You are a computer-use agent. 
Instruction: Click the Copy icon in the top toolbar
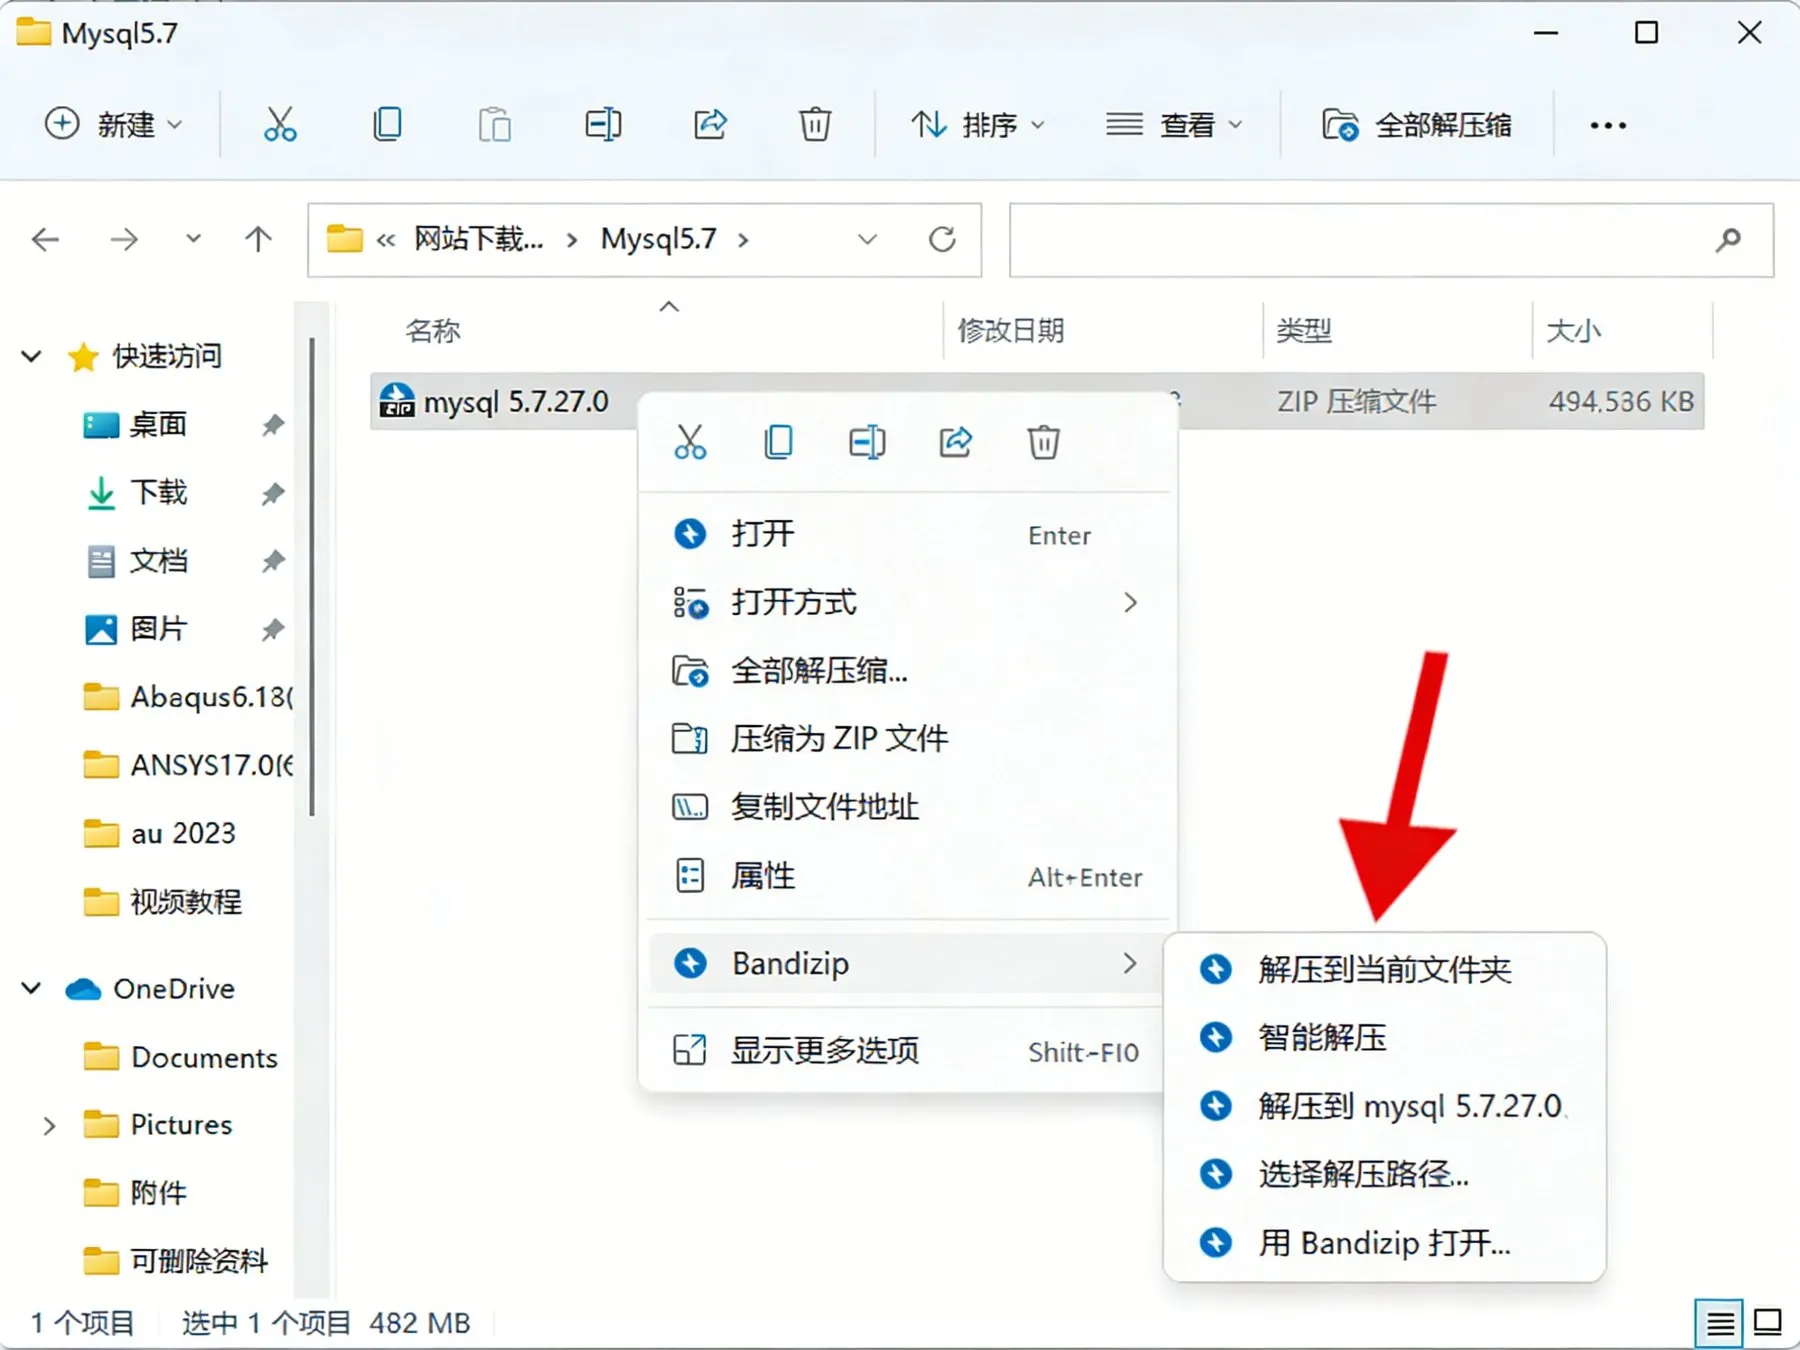pos(387,125)
